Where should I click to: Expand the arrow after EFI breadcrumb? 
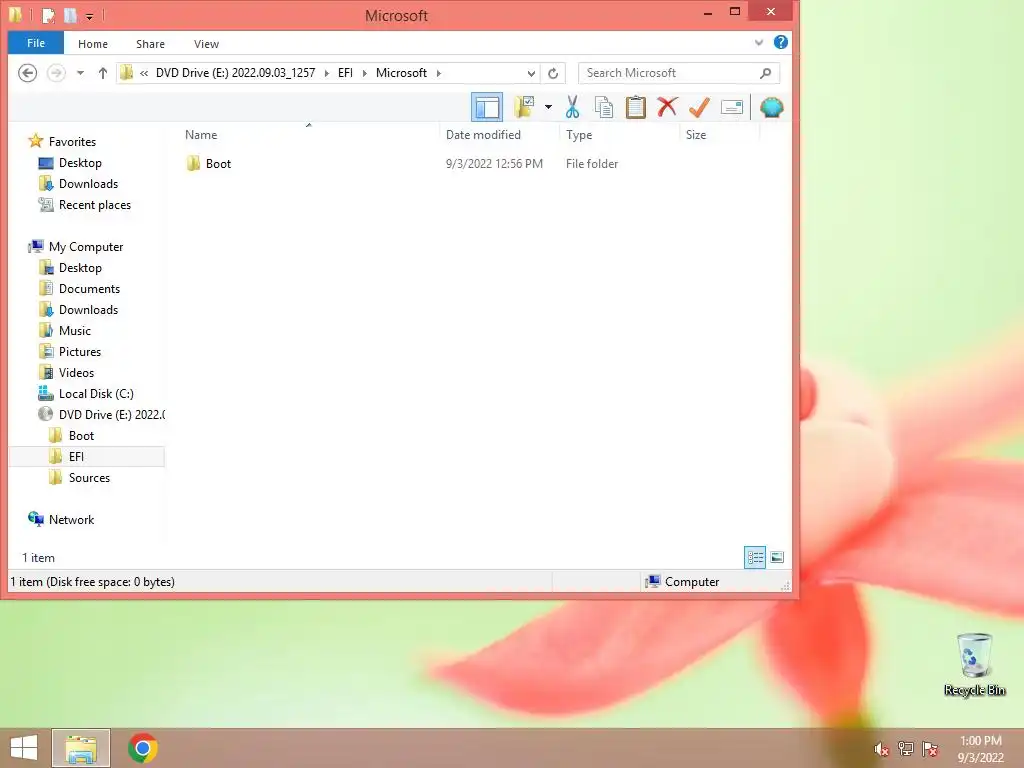(x=365, y=73)
